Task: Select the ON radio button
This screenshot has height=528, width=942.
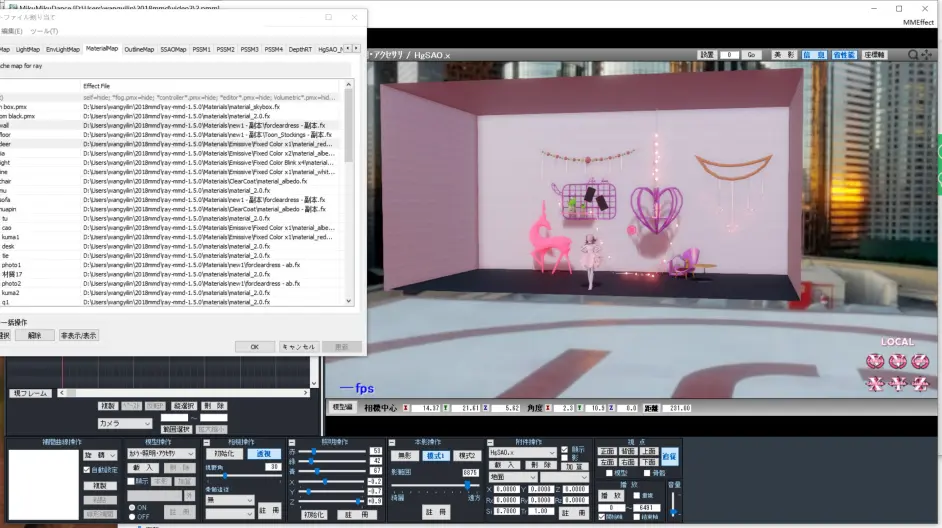Action: 132,508
